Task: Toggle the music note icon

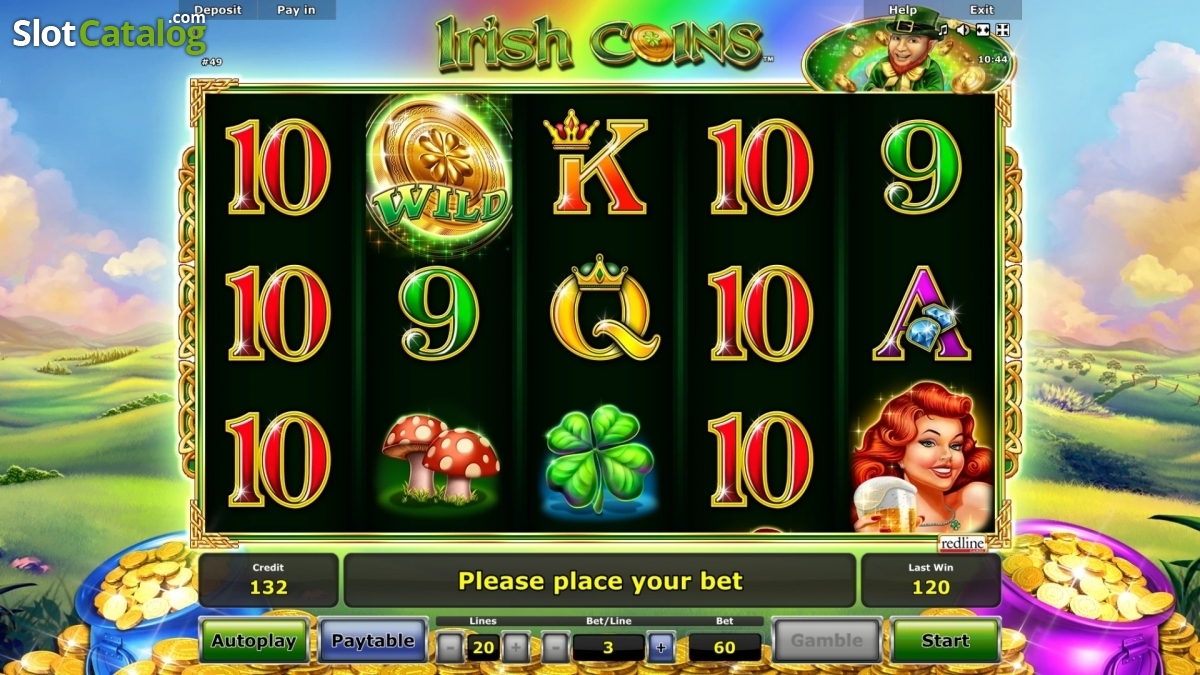Action: [945, 30]
